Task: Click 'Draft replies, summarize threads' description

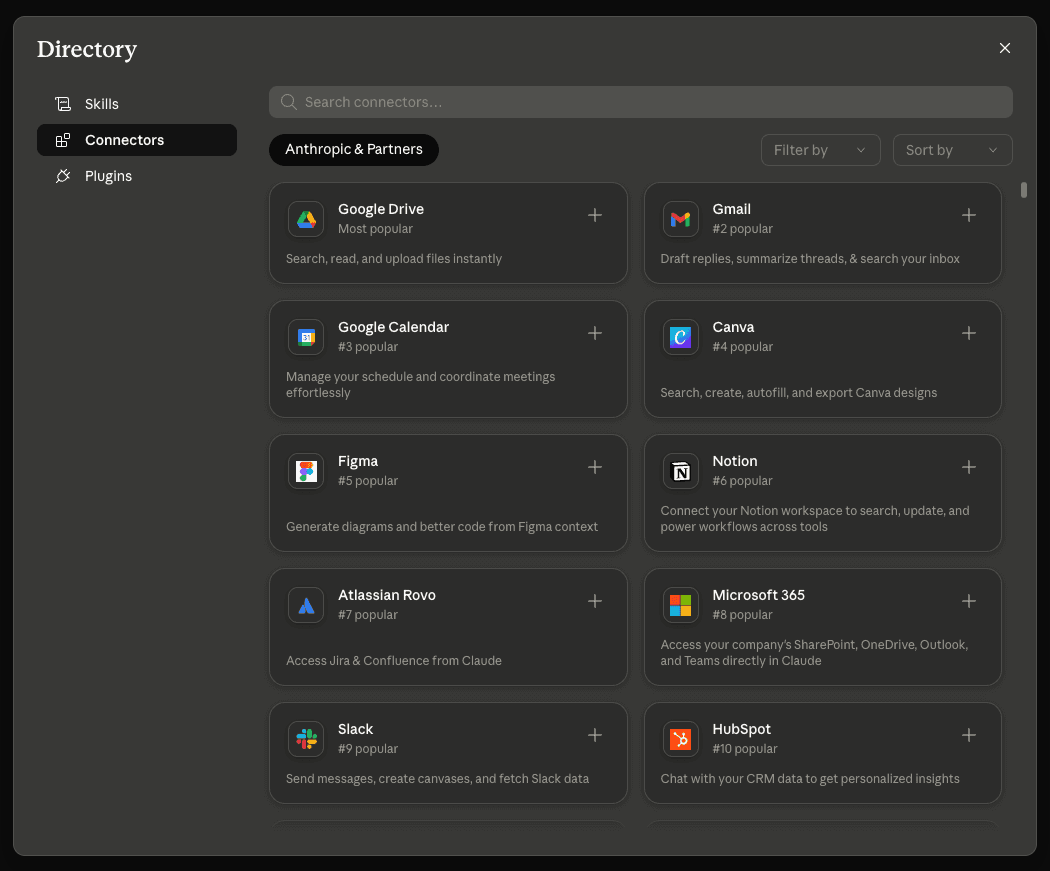Action: point(810,258)
